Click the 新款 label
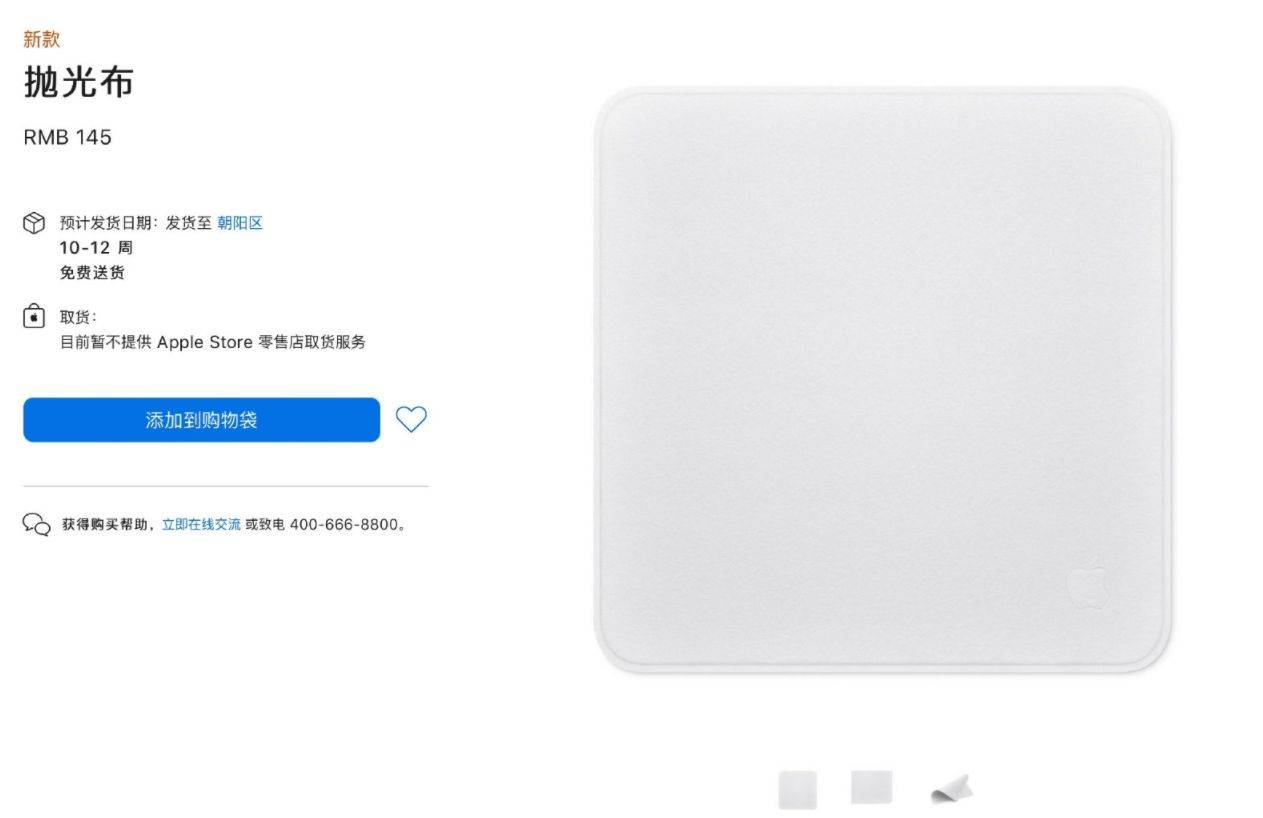This screenshot has height=818, width=1263. pos(42,39)
